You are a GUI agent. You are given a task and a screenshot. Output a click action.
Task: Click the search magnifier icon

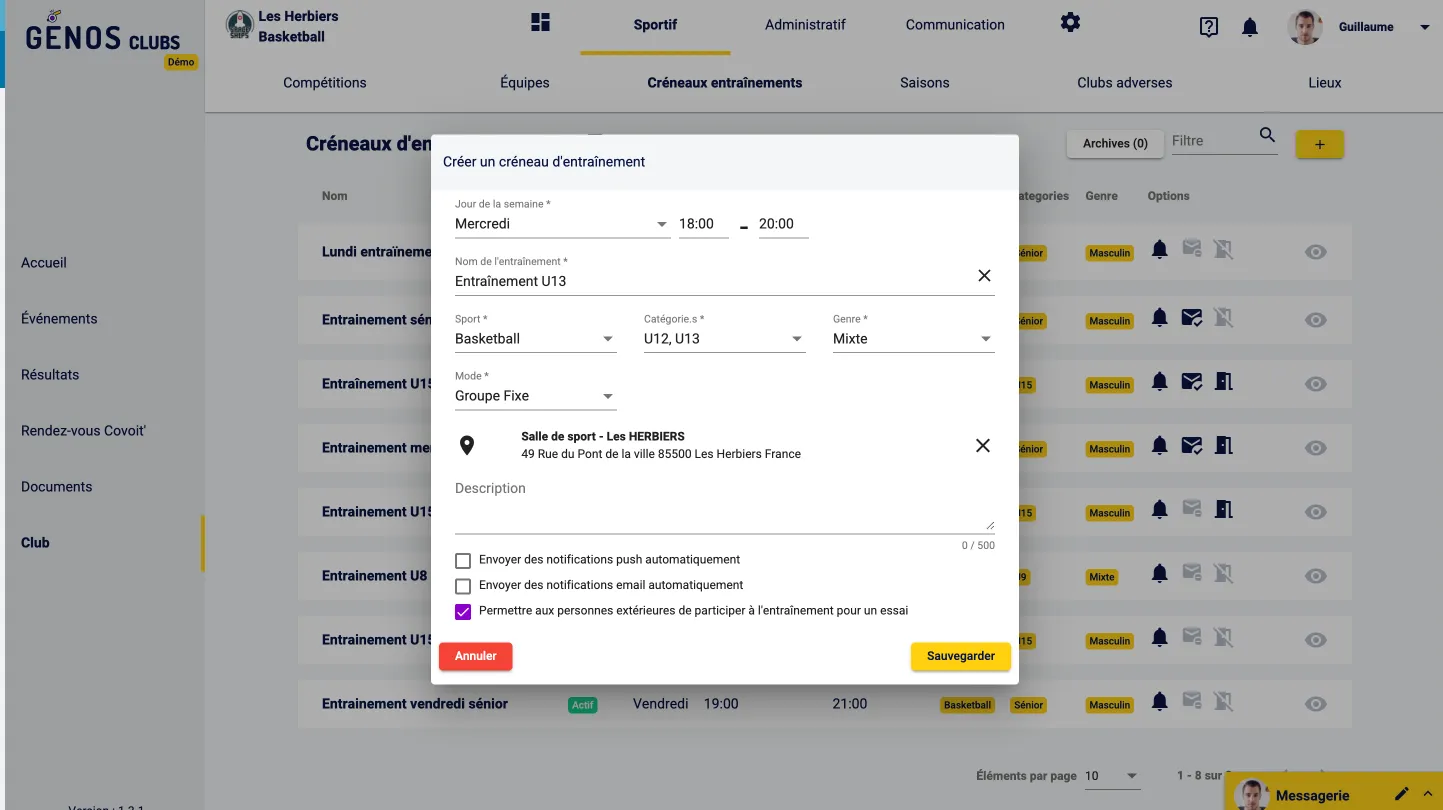point(1267,136)
